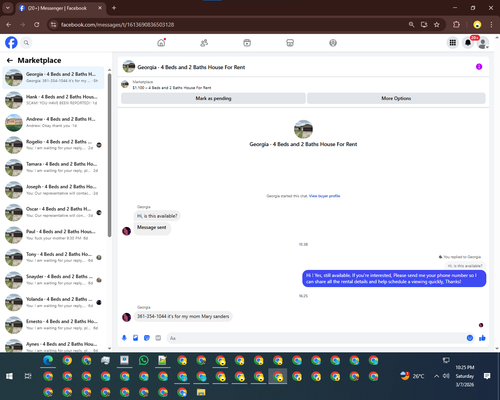
Task: Open a new browser tab
Action: pyautogui.click(x=114, y=8)
